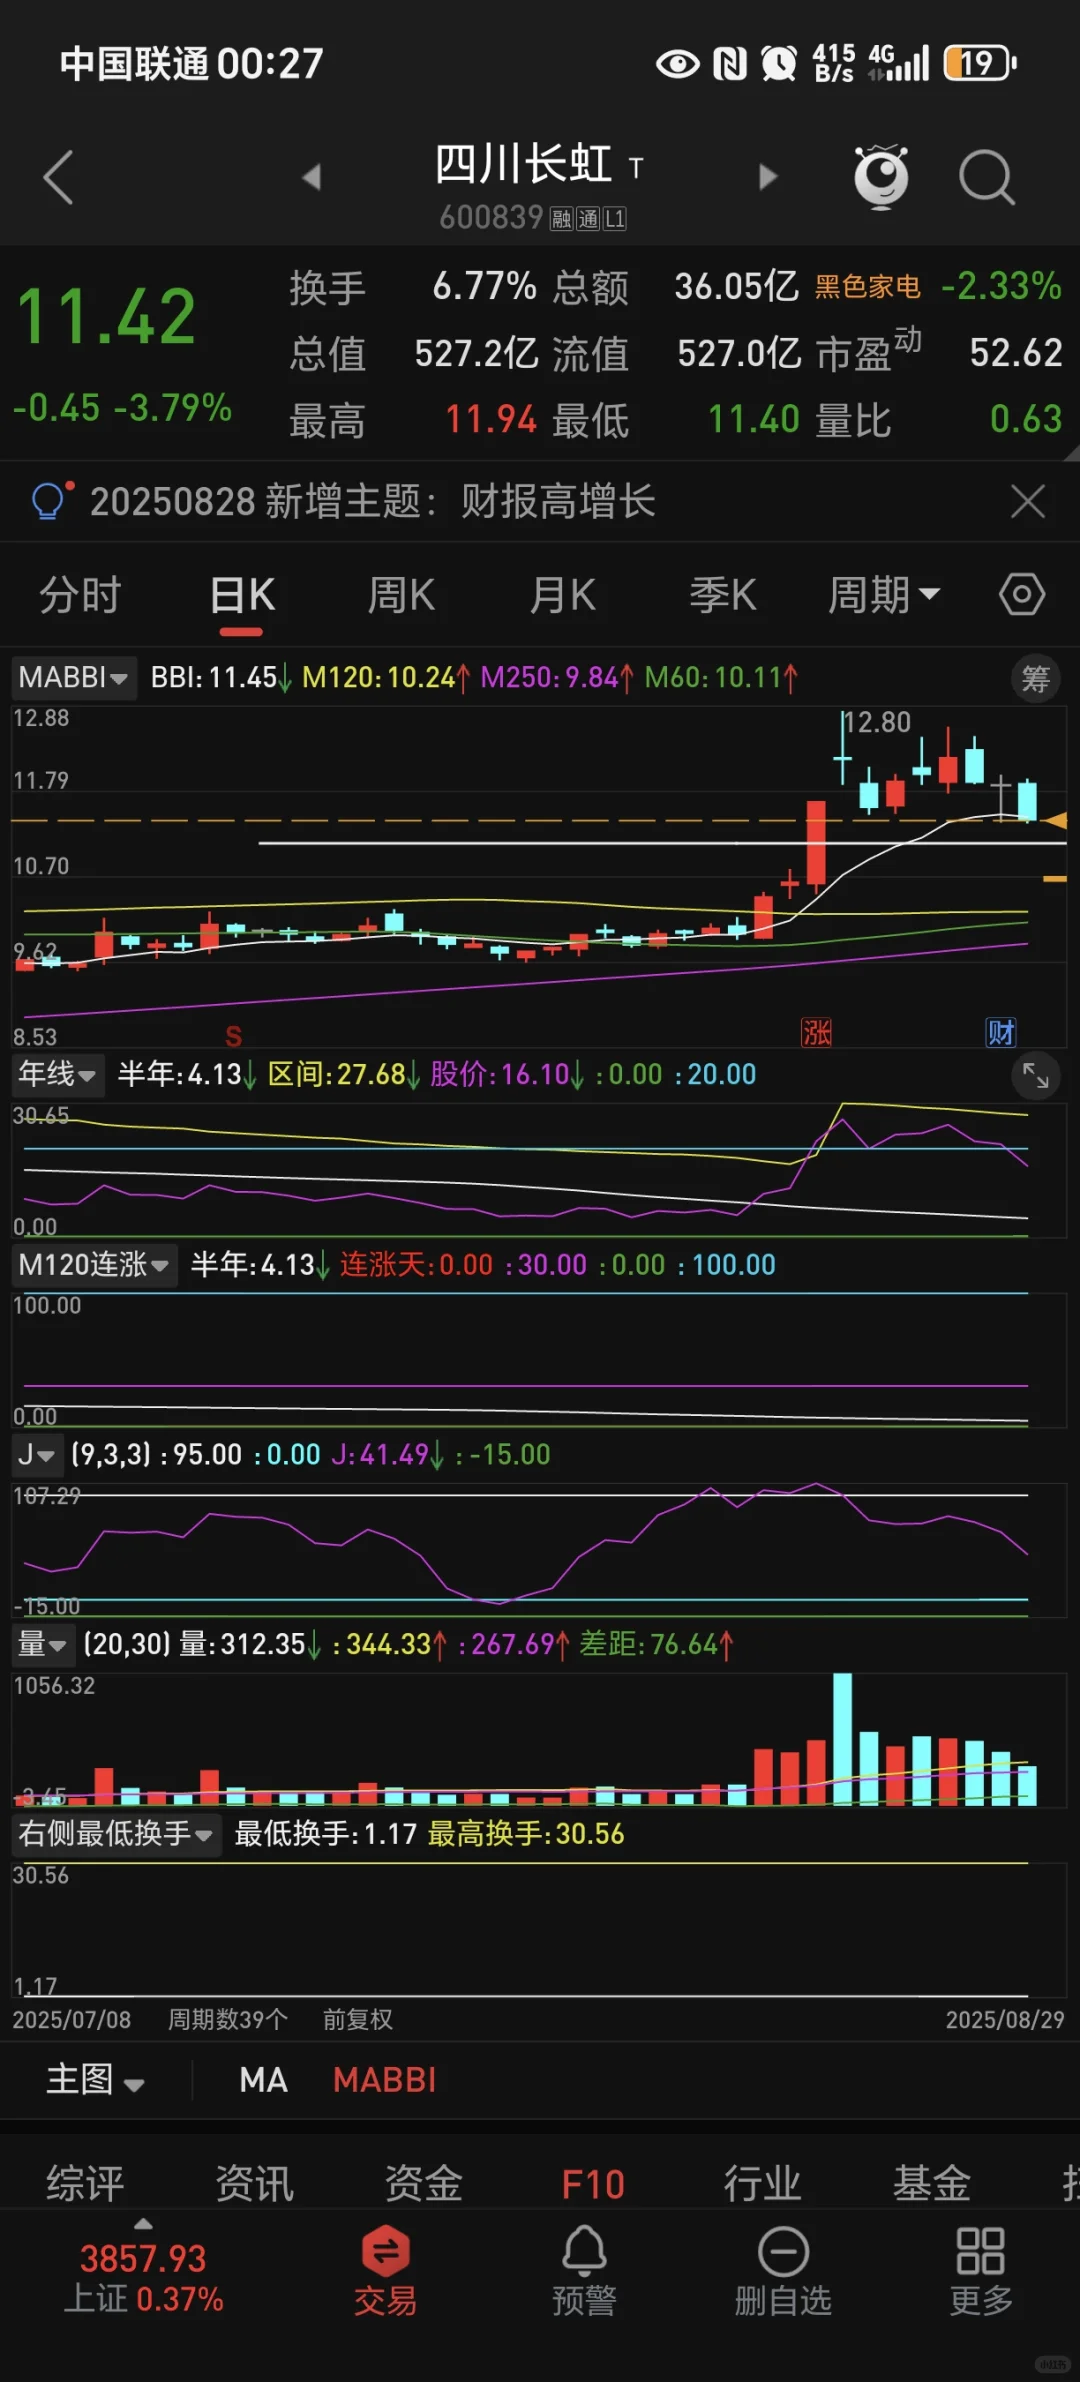Tap the 市盈 52.62 value
The width and height of the screenshot is (1080, 2382).
click(x=1015, y=353)
